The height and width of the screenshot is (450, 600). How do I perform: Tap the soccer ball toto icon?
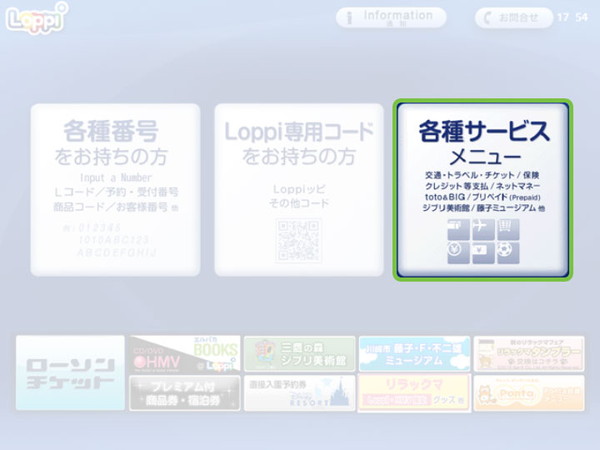tap(508, 253)
